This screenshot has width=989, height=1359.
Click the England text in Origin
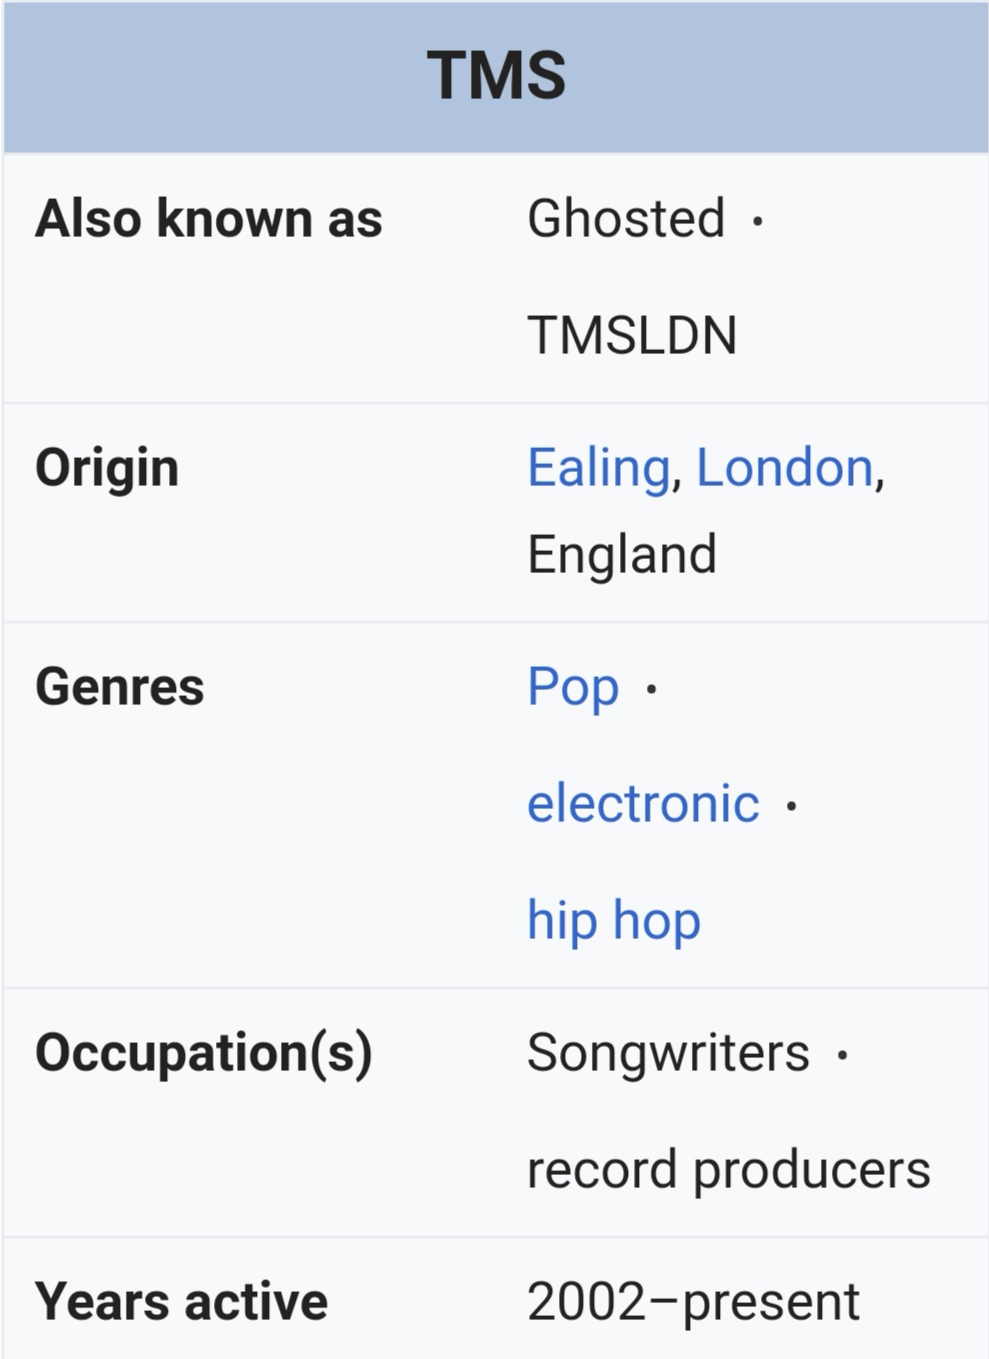(622, 556)
